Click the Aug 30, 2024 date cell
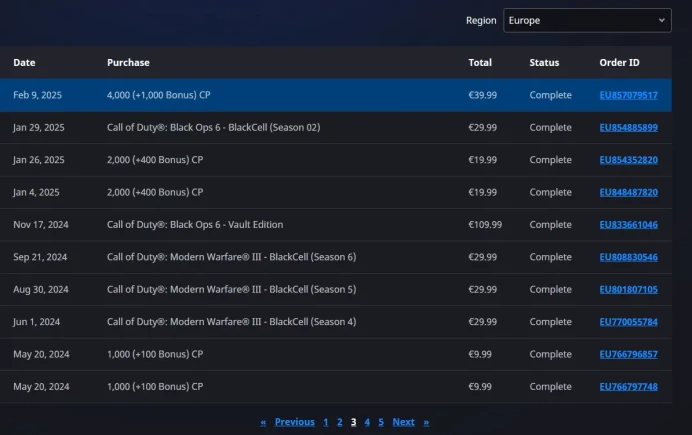 coord(41,289)
